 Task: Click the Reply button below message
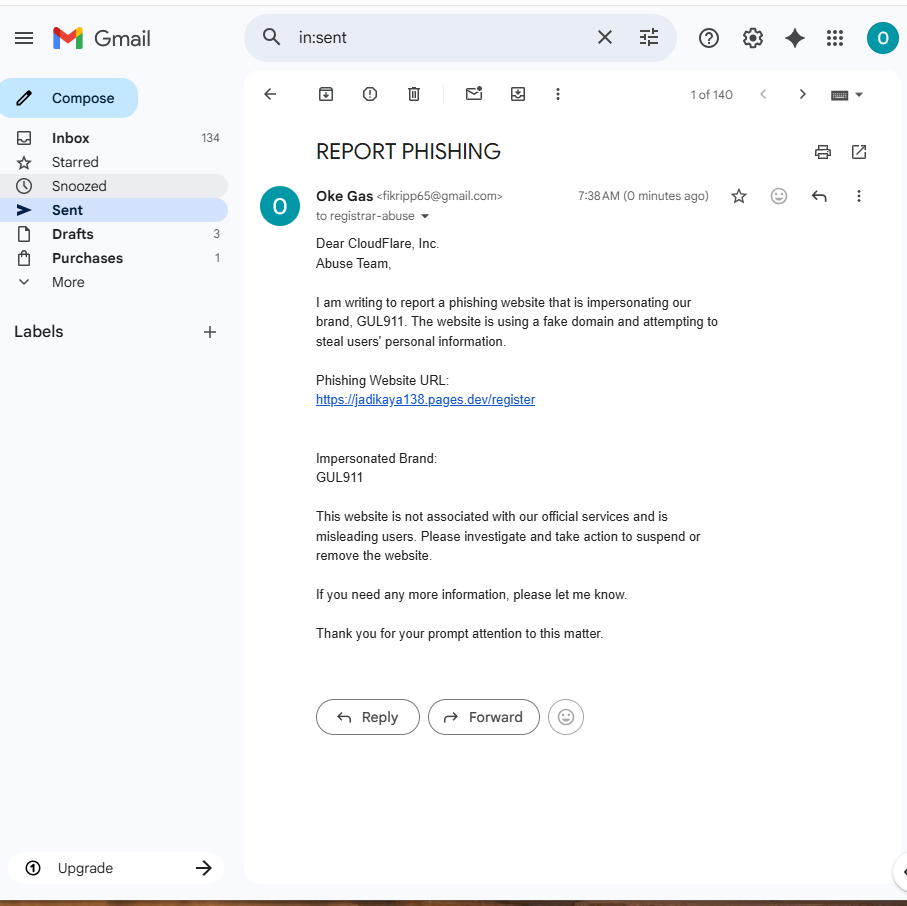tap(368, 717)
